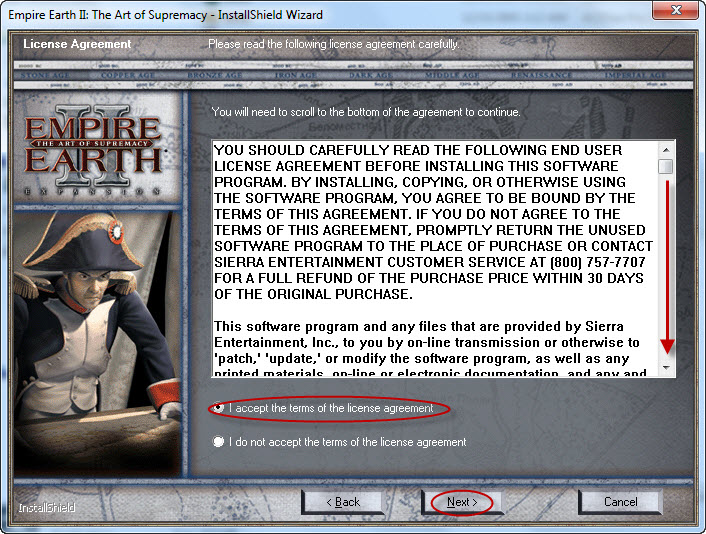Click the 'License Agreement' heading text

pos(77,44)
